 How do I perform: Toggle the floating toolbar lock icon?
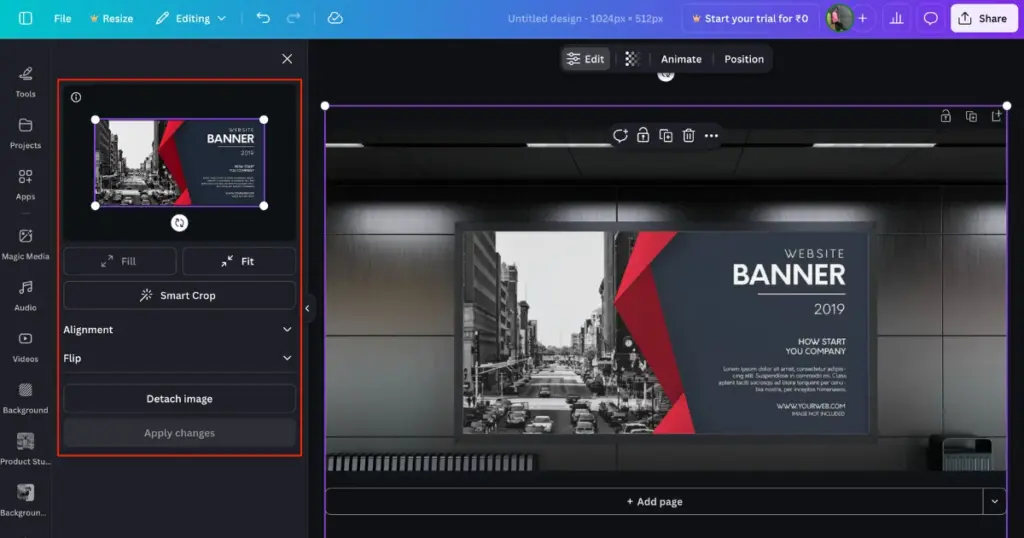[x=643, y=136]
